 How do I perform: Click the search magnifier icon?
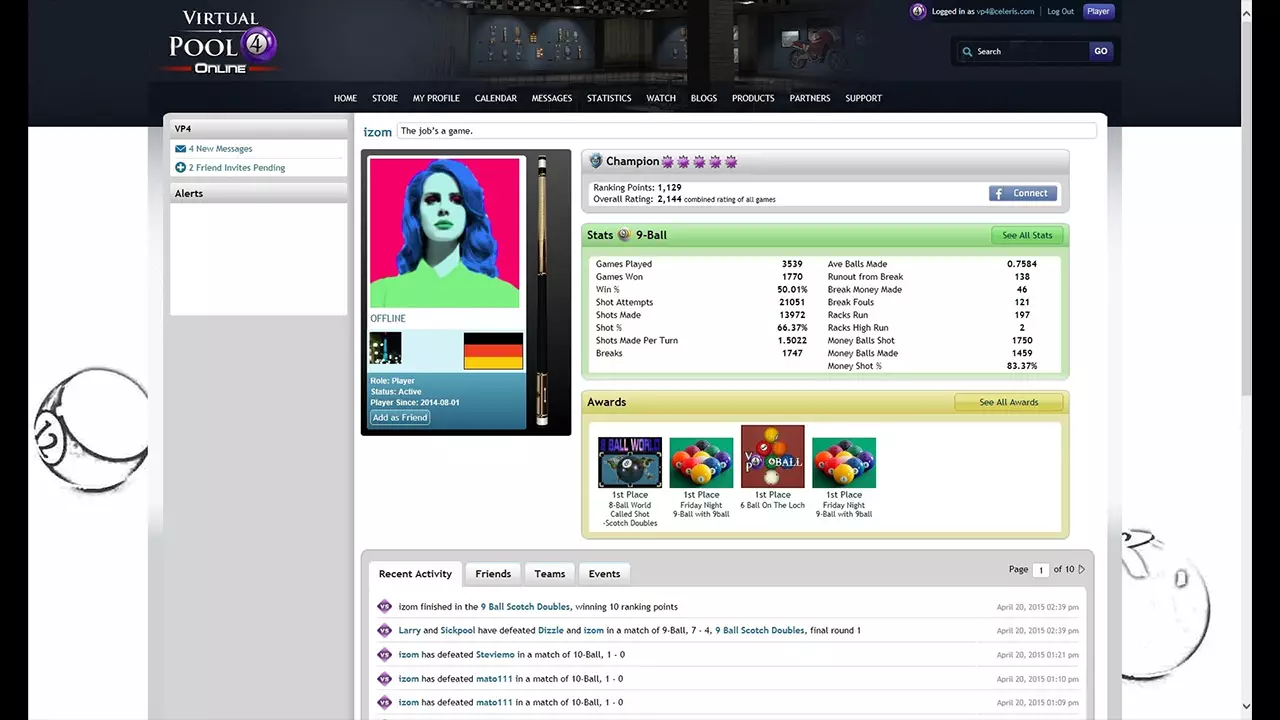(x=967, y=52)
